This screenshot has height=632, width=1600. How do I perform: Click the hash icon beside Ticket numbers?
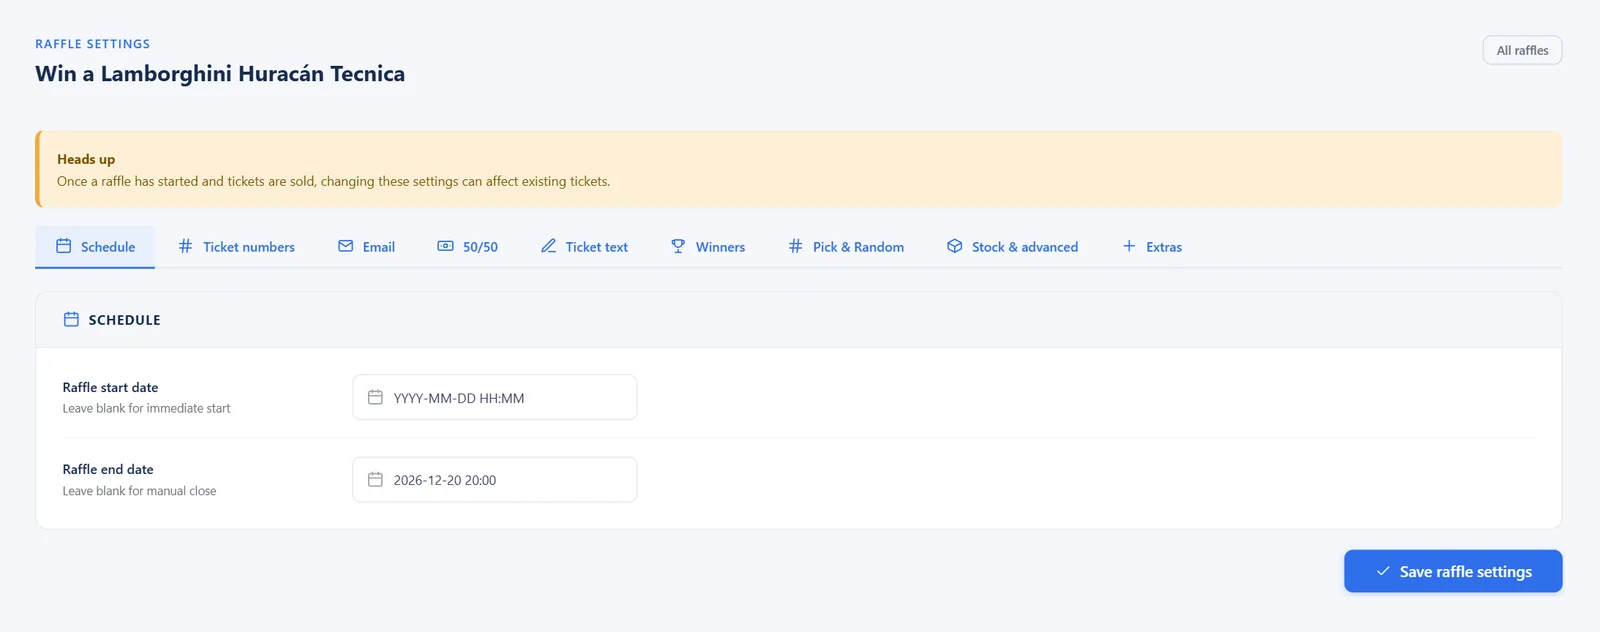pos(185,246)
